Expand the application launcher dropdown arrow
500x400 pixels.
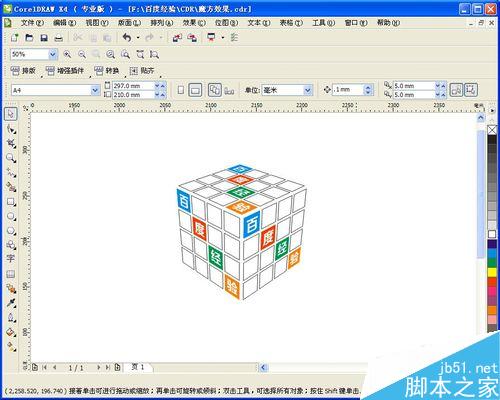pyautogui.click(x=223, y=38)
